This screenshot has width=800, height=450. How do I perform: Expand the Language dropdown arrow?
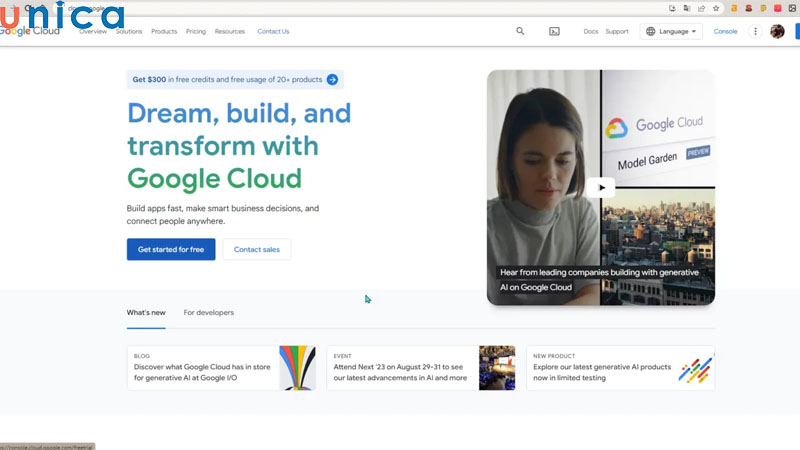click(x=694, y=32)
